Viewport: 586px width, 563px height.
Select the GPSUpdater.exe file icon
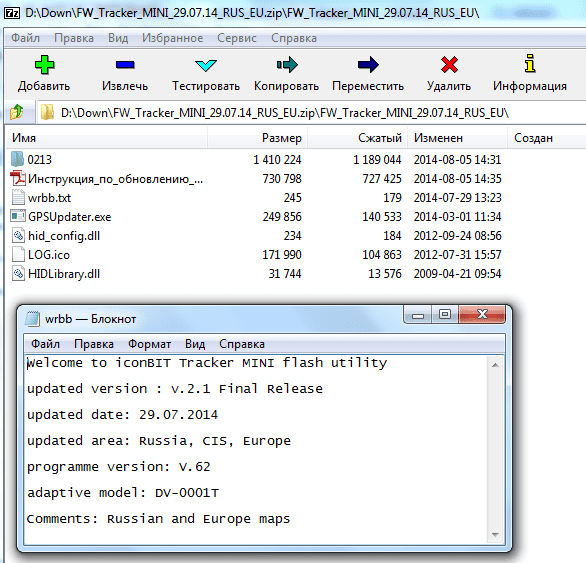[x=18, y=216]
